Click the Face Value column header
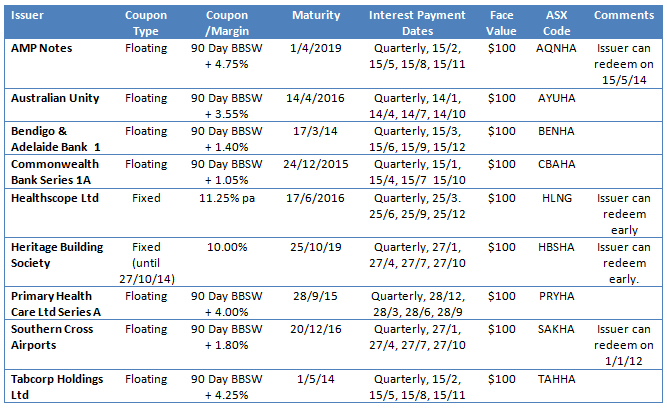The height and width of the screenshot is (408, 667). [503, 23]
